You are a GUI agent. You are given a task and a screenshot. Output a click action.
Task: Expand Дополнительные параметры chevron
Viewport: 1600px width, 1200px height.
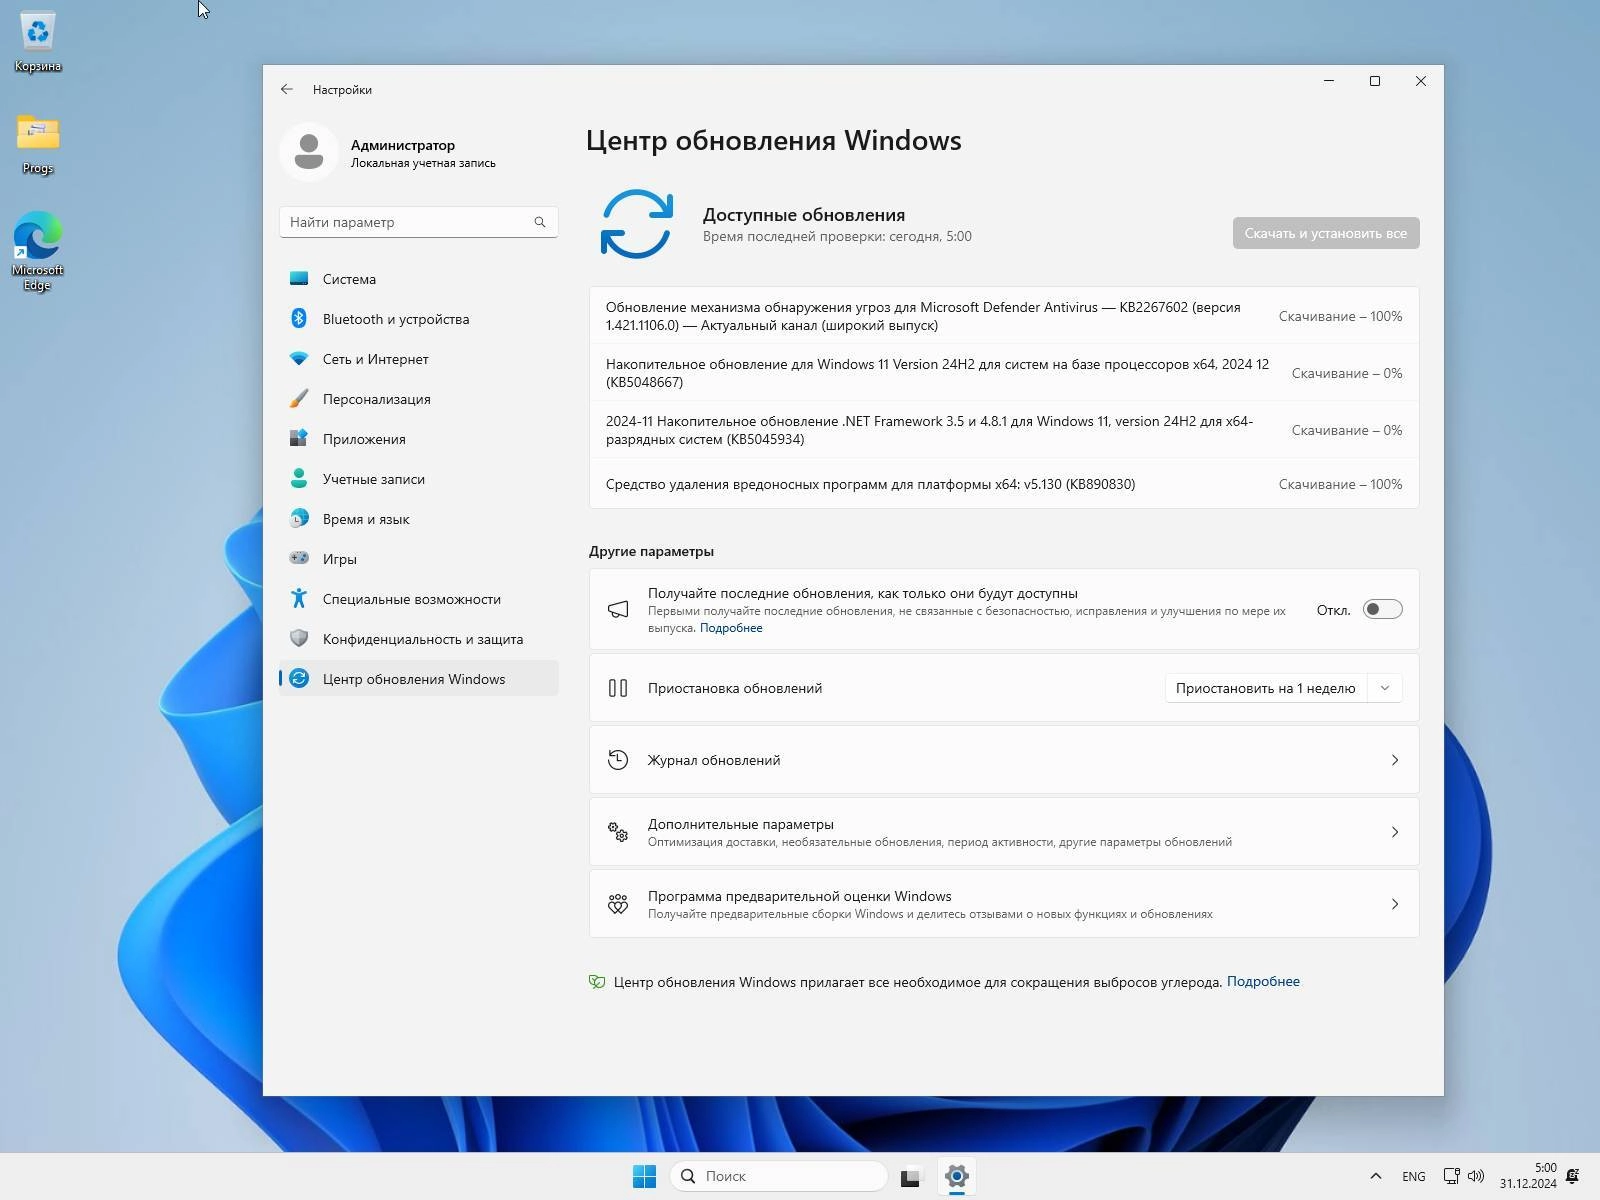(1395, 832)
